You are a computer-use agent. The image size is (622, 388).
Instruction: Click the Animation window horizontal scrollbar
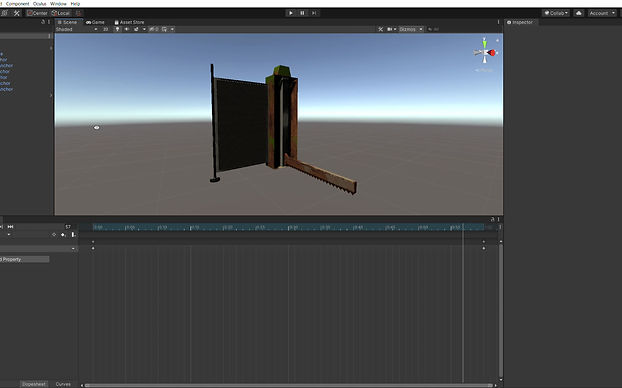288,385
